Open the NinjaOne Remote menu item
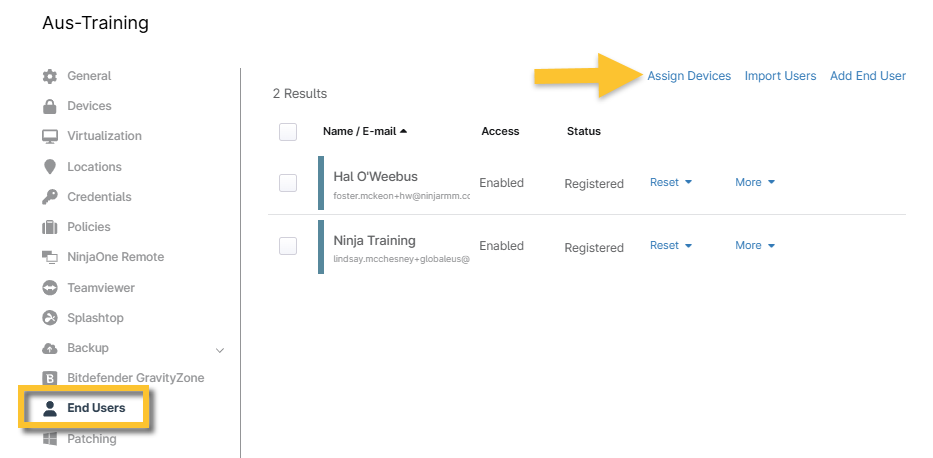The height and width of the screenshot is (458, 933). point(115,257)
